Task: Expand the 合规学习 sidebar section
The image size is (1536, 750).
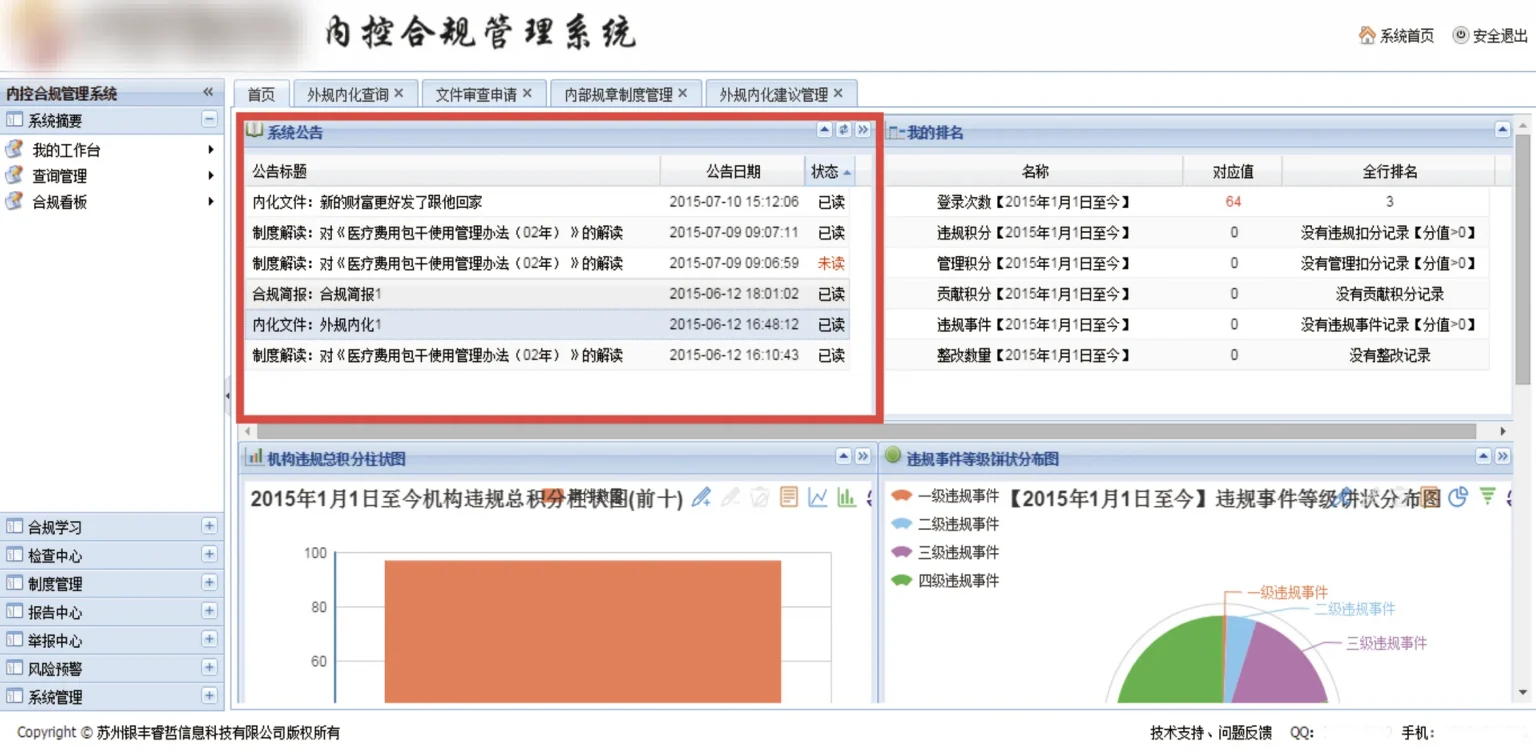Action: [x=209, y=526]
